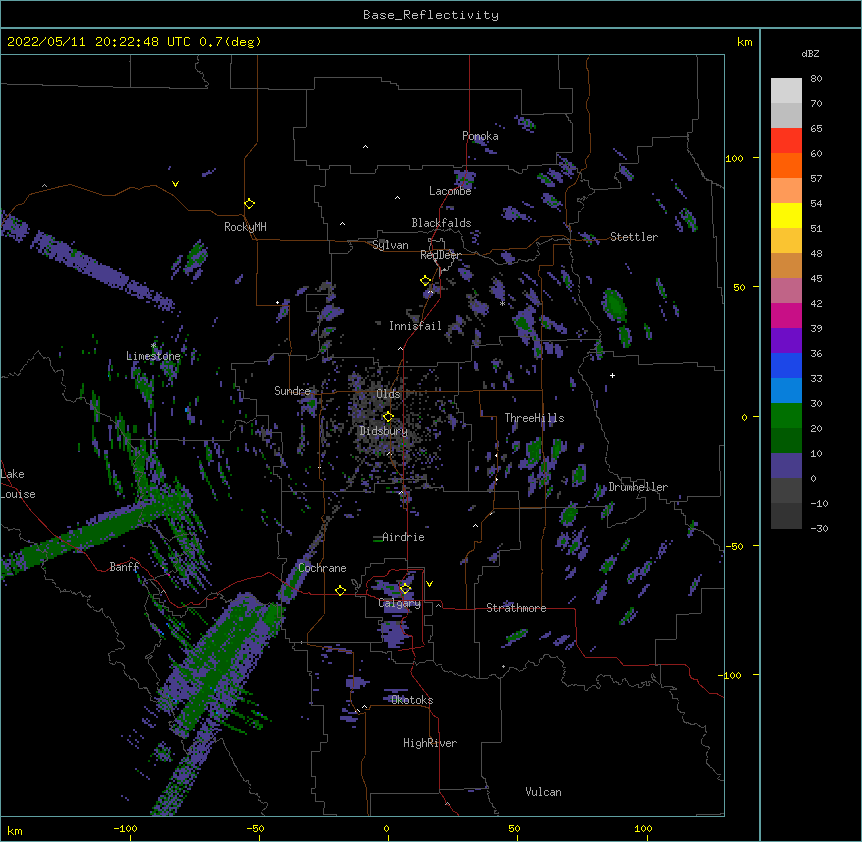Click the -30 dBZ dark gray legend swatch
Screen dimensions: 862x842
tap(786, 516)
